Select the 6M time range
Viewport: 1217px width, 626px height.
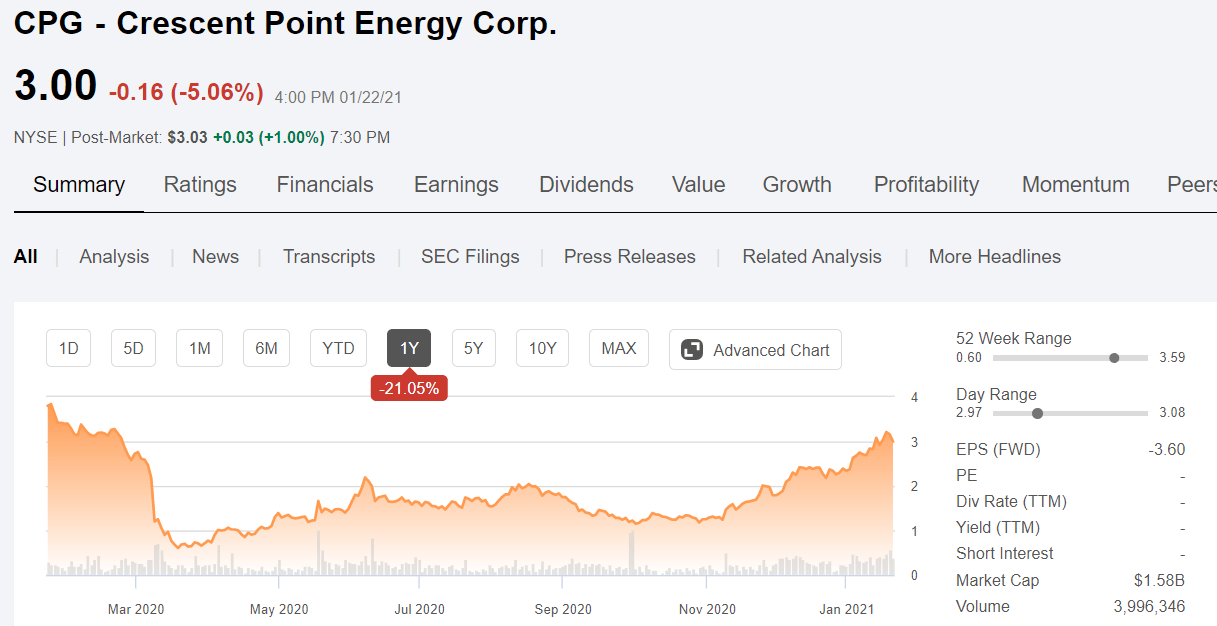pos(265,348)
